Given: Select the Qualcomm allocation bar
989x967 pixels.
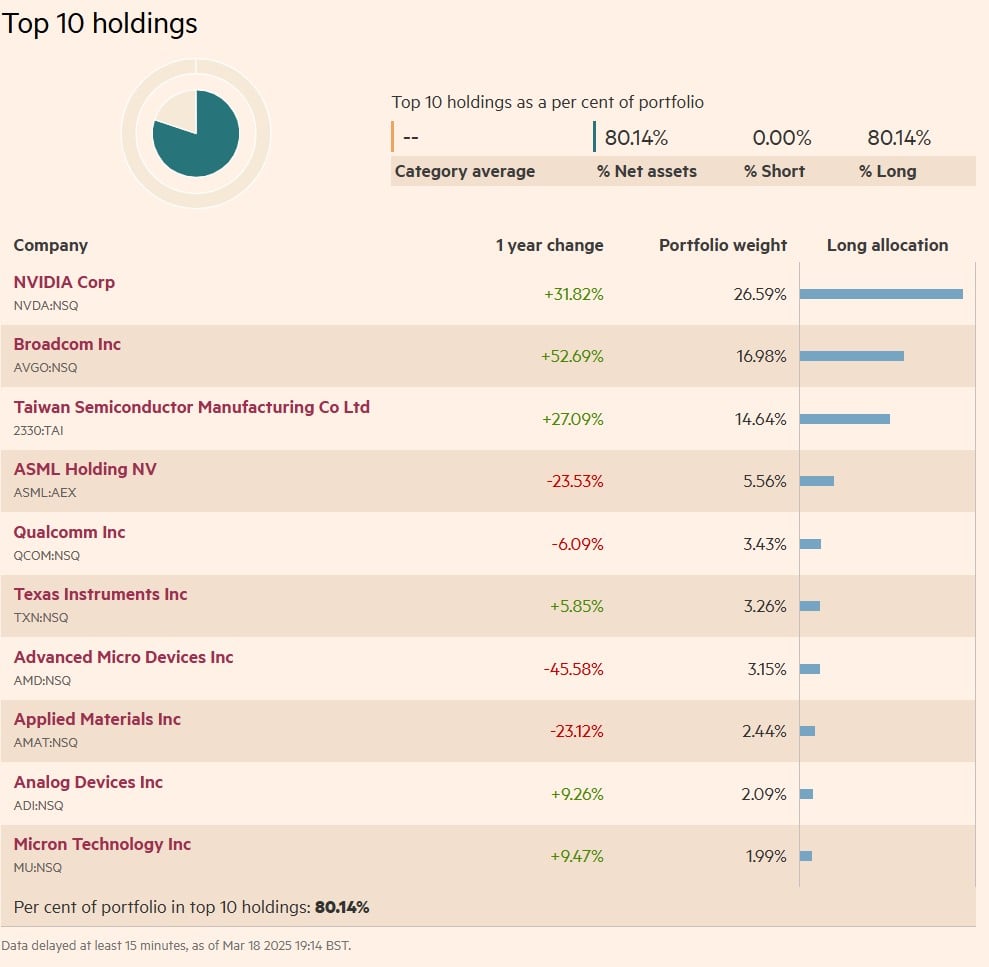Looking at the screenshot, I should (810, 544).
